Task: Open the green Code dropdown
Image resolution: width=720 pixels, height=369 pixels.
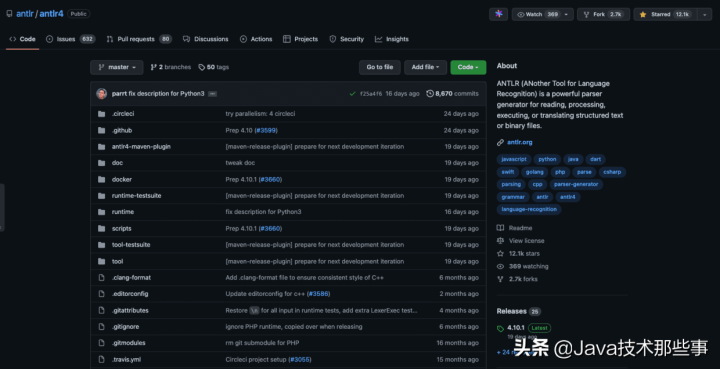Action: [x=468, y=67]
